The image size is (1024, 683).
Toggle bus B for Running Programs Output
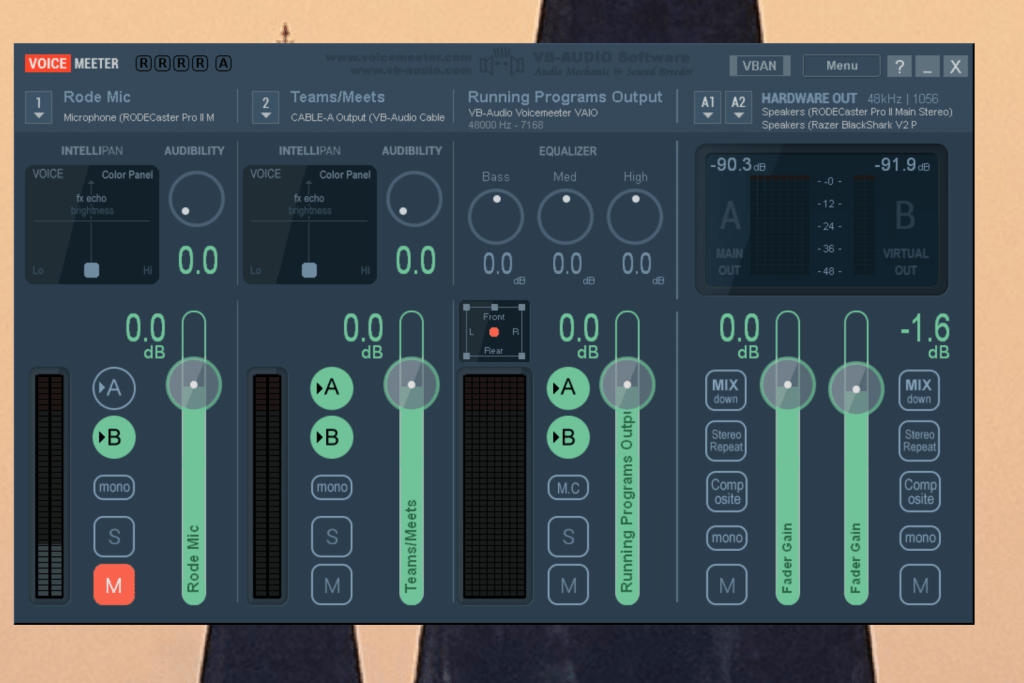point(568,437)
